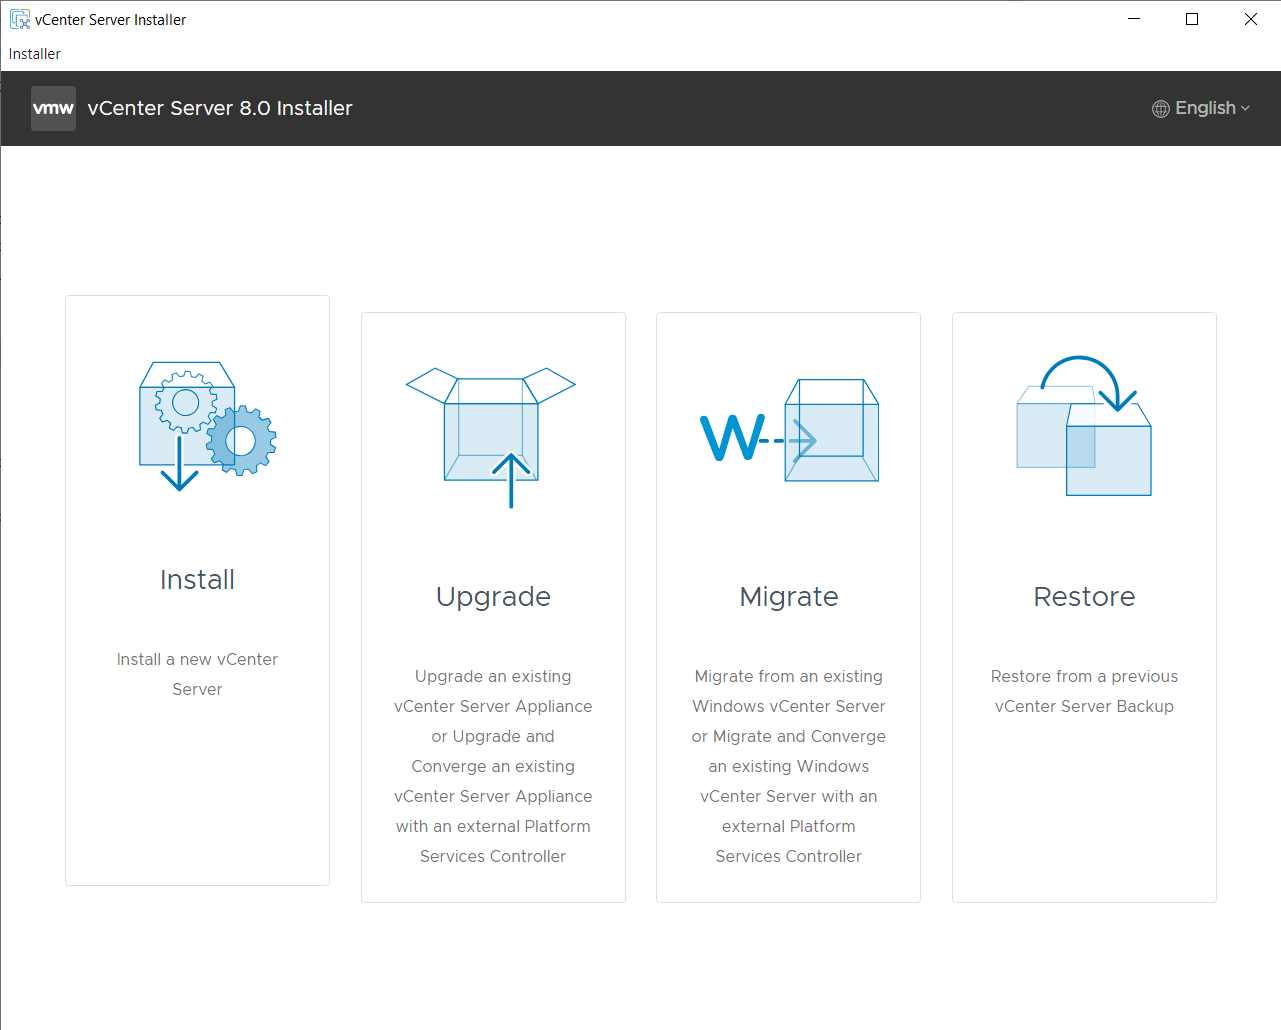Click "Upgrade an existing vCenter Server Appliance" text
Screen dimensions: 1281x1030
pyautogui.click(x=493, y=691)
